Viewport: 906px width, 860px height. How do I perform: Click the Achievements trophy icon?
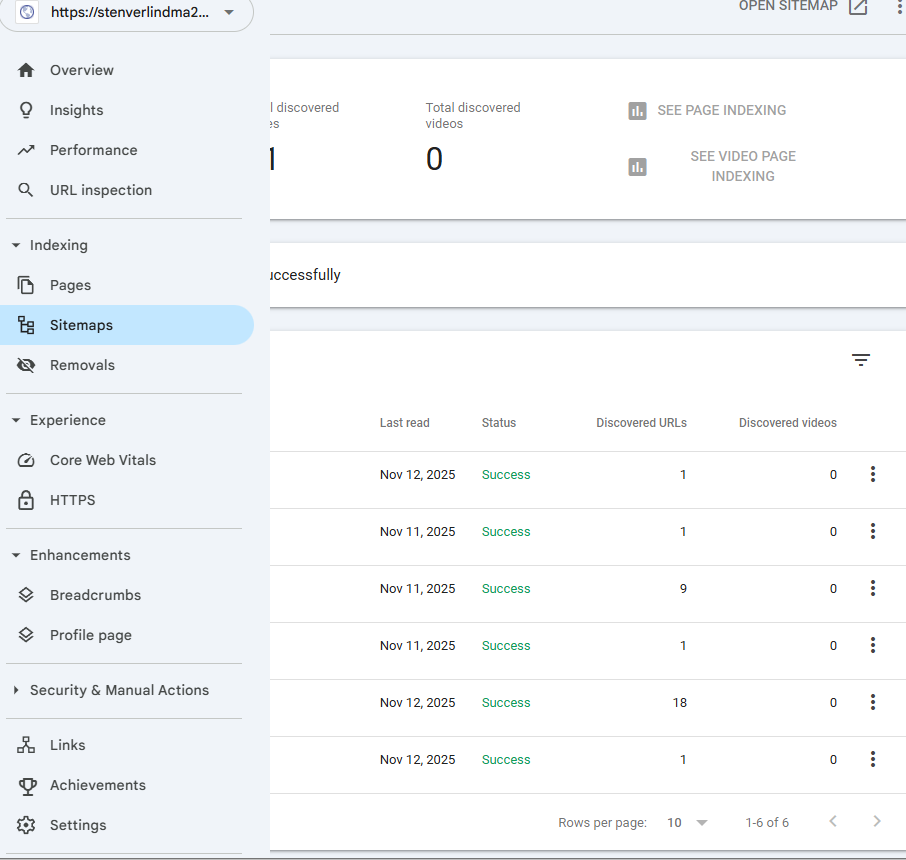[x=27, y=785]
